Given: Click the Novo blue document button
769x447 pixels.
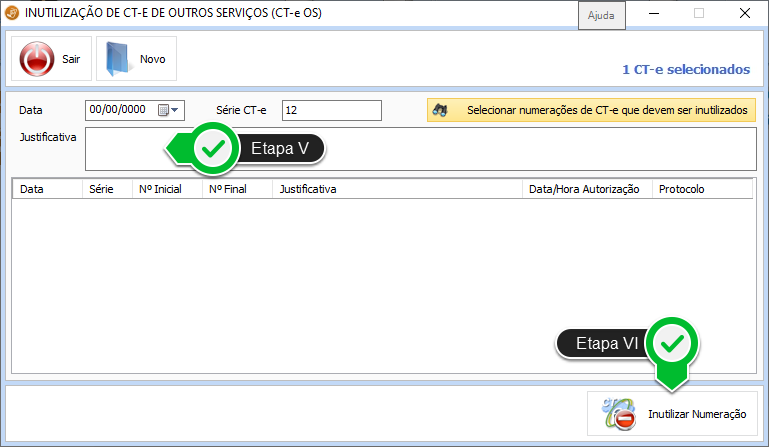Looking at the screenshot, I should (136, 59).
